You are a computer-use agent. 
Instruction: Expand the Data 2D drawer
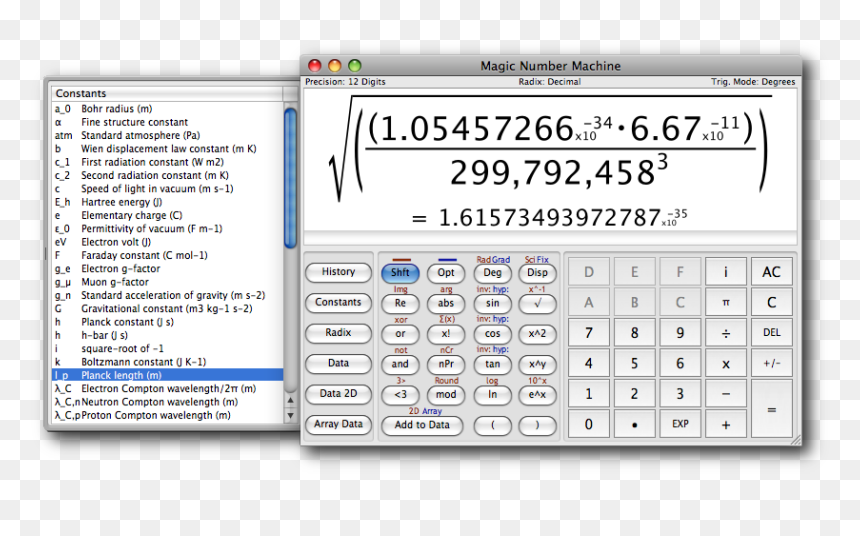coord(338,394)
